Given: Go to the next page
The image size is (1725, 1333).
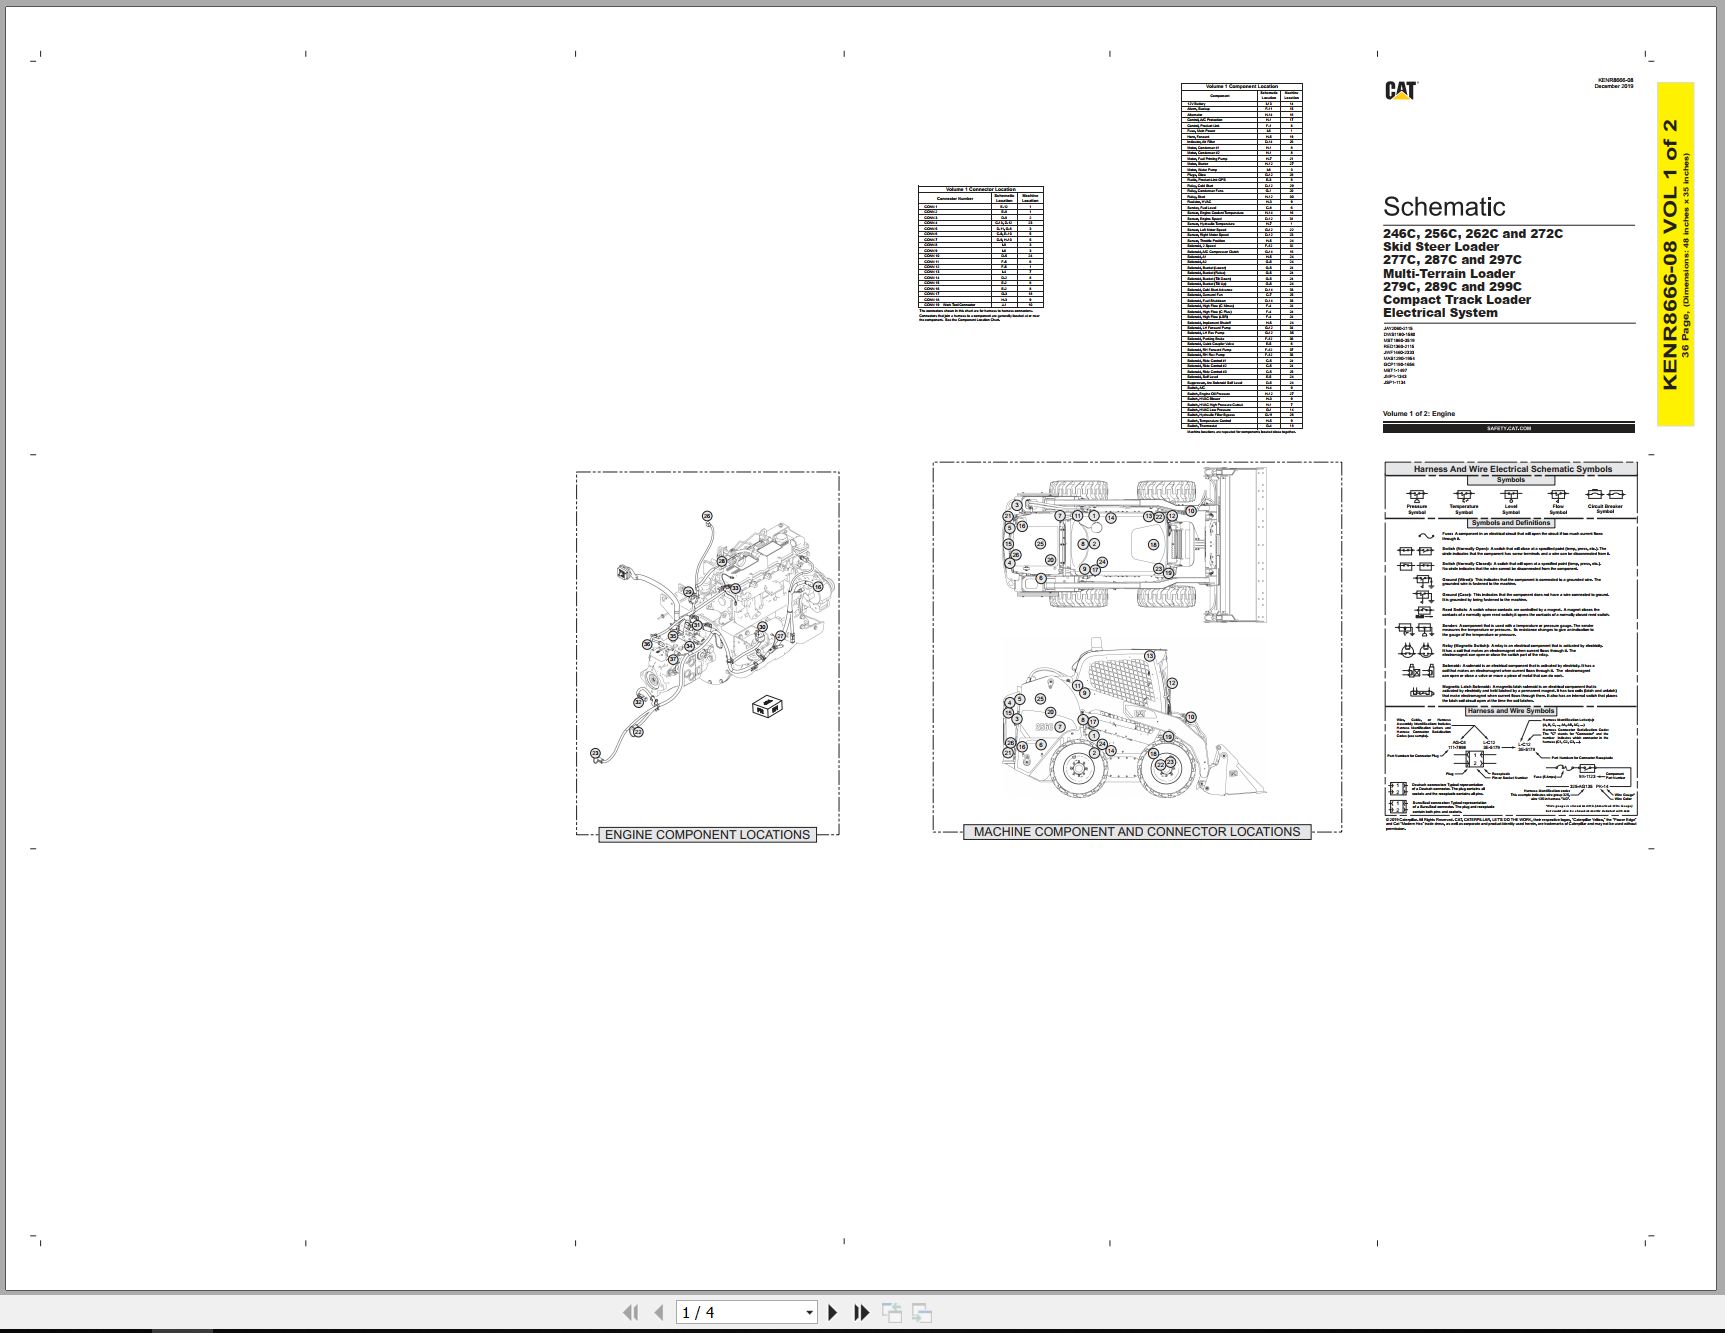Looking at the screenshot, I should coord(833,1312).
